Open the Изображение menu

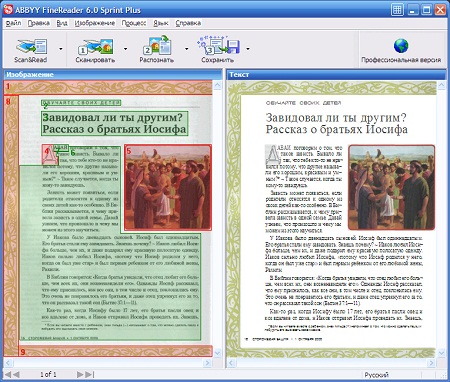[95, 23]
